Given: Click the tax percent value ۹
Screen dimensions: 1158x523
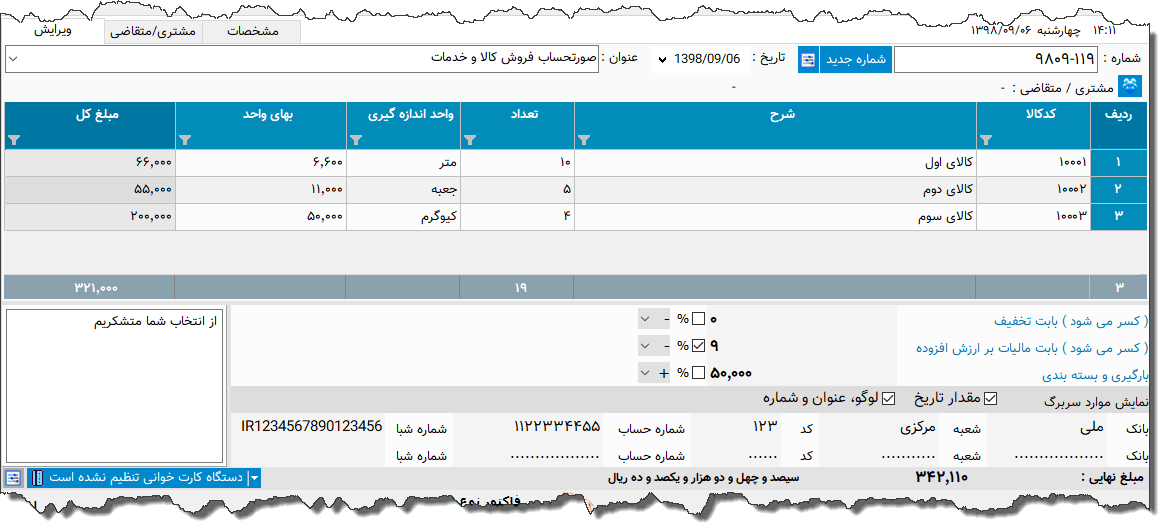Looking at the screenshot, I should coord(714,345).
